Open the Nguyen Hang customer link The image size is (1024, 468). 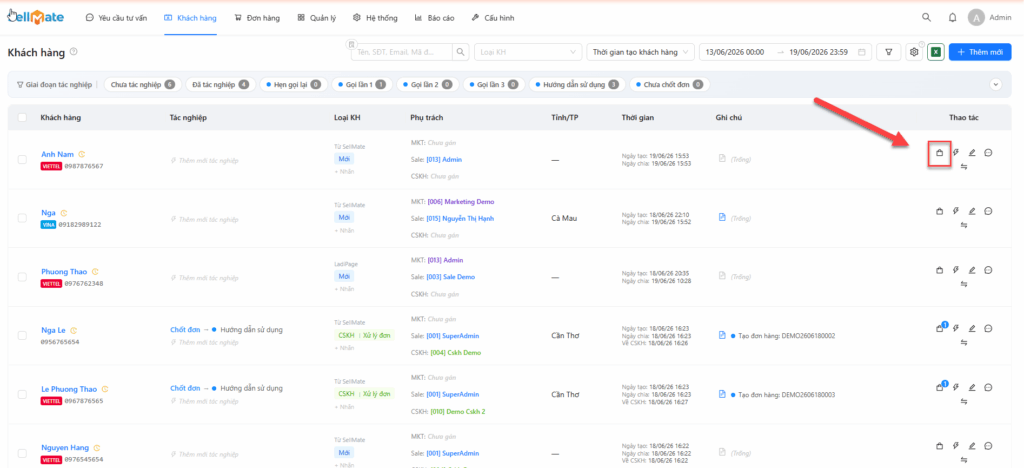(65, 448)
